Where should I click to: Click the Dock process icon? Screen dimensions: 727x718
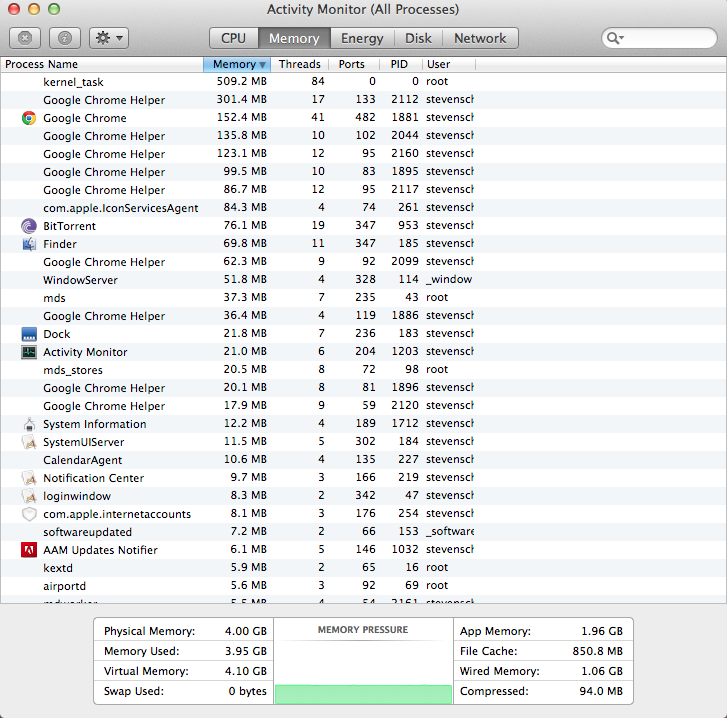(x=29, y=334)
